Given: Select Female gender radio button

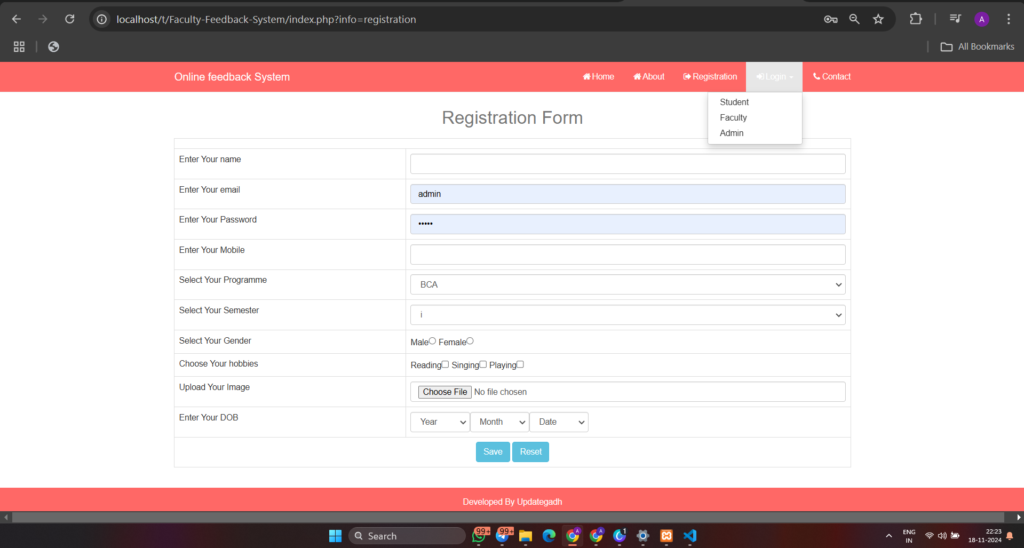Looking at the screenshot, I should (x=470, y=341).
